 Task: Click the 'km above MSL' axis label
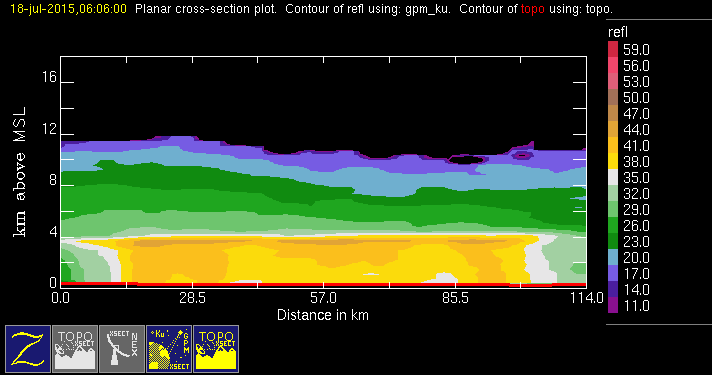20,172
